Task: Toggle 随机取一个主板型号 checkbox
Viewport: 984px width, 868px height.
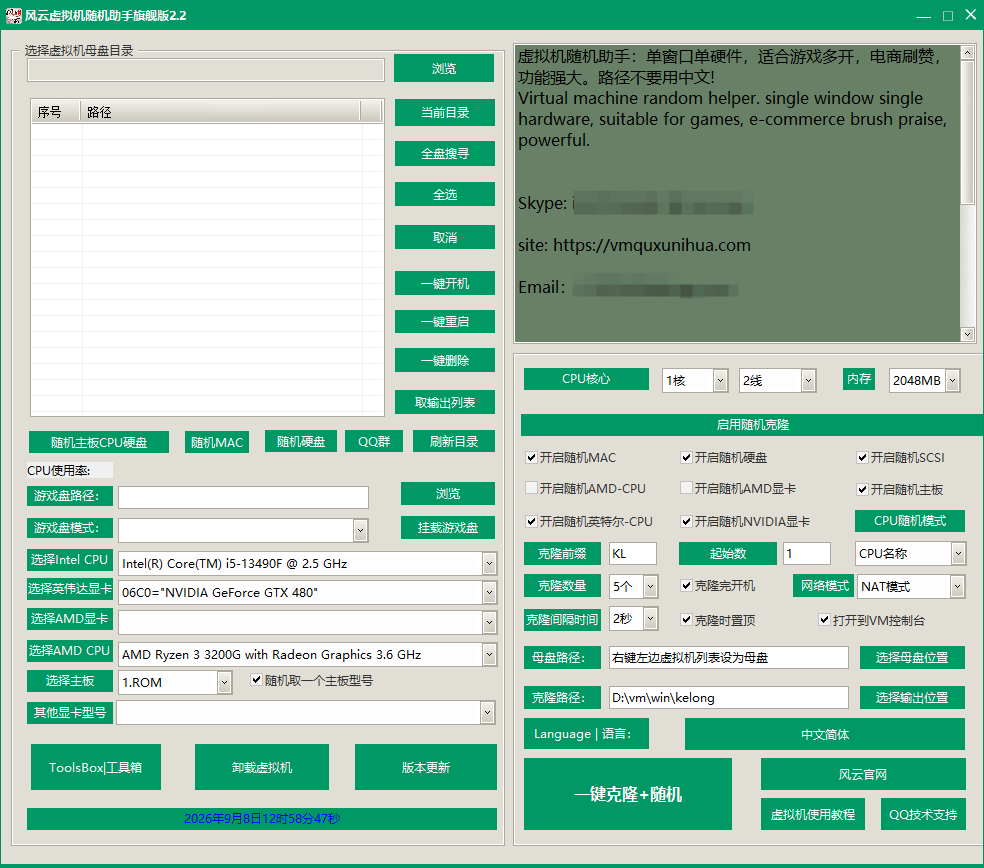Action: click(x=256, y=680)
